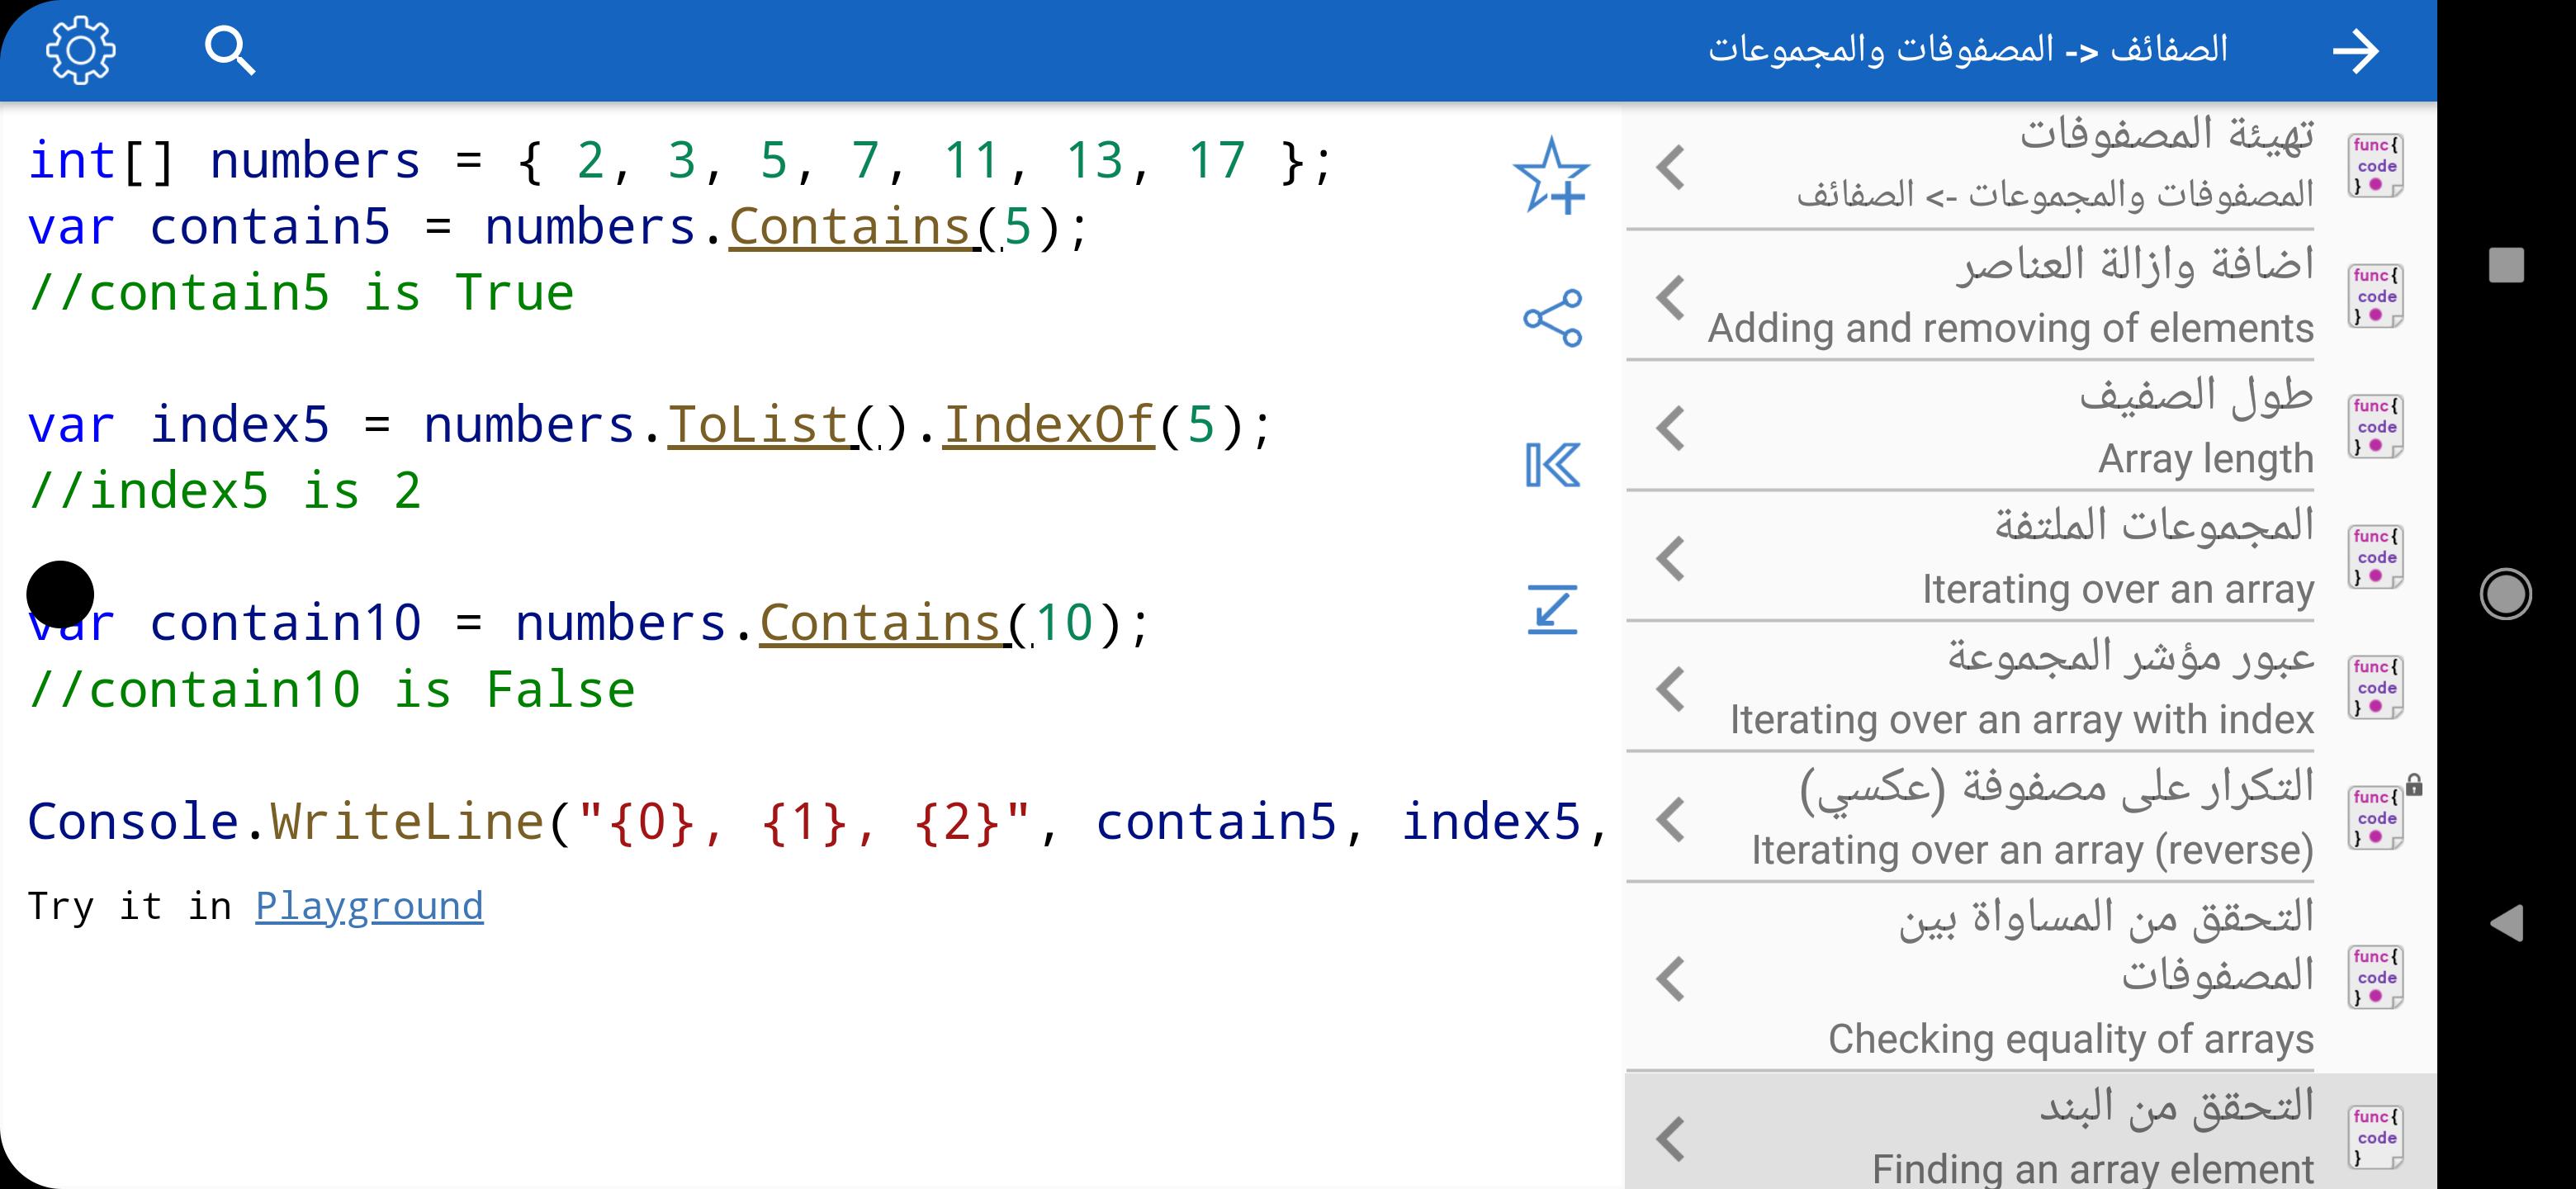
Task: Tap func code icon for Adding and removing
Action: coord(2375,296)
